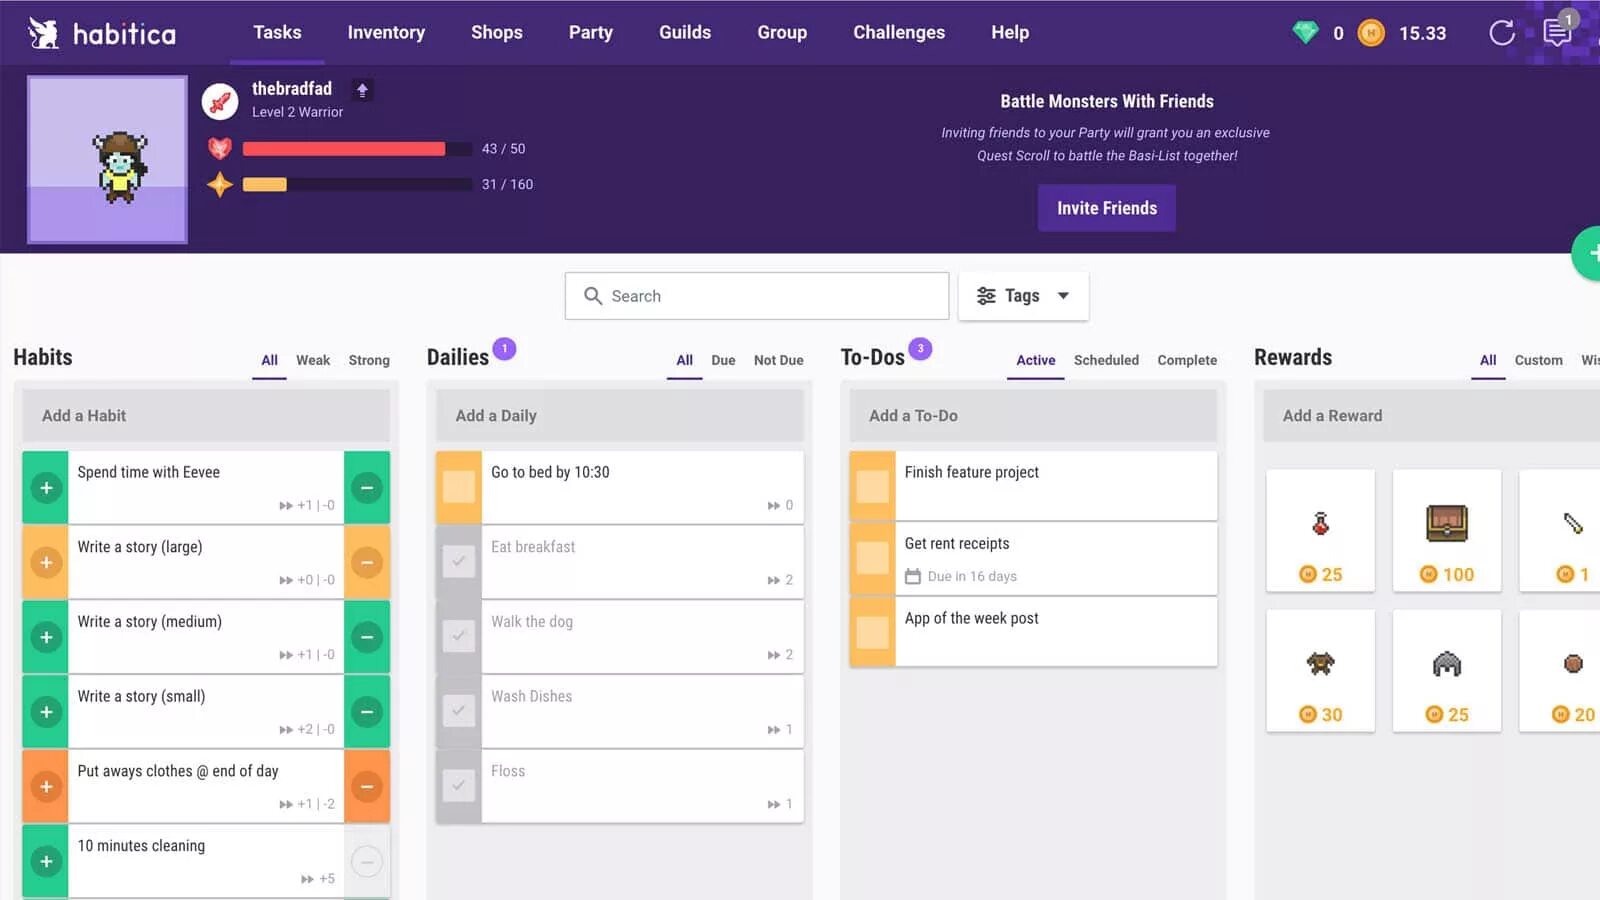Score plus on Spend time with Eevee

coord(46,487)
